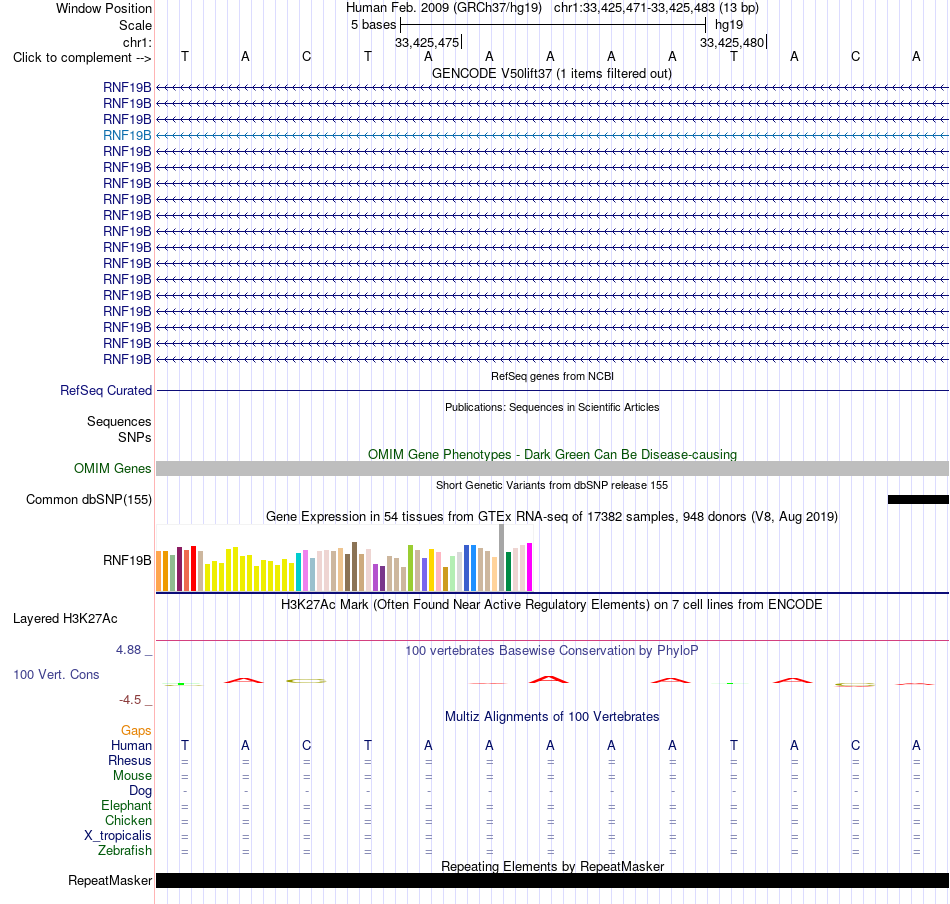Click the 33,425,480 coordinate marker
The image size is (950, 904).
732,42
